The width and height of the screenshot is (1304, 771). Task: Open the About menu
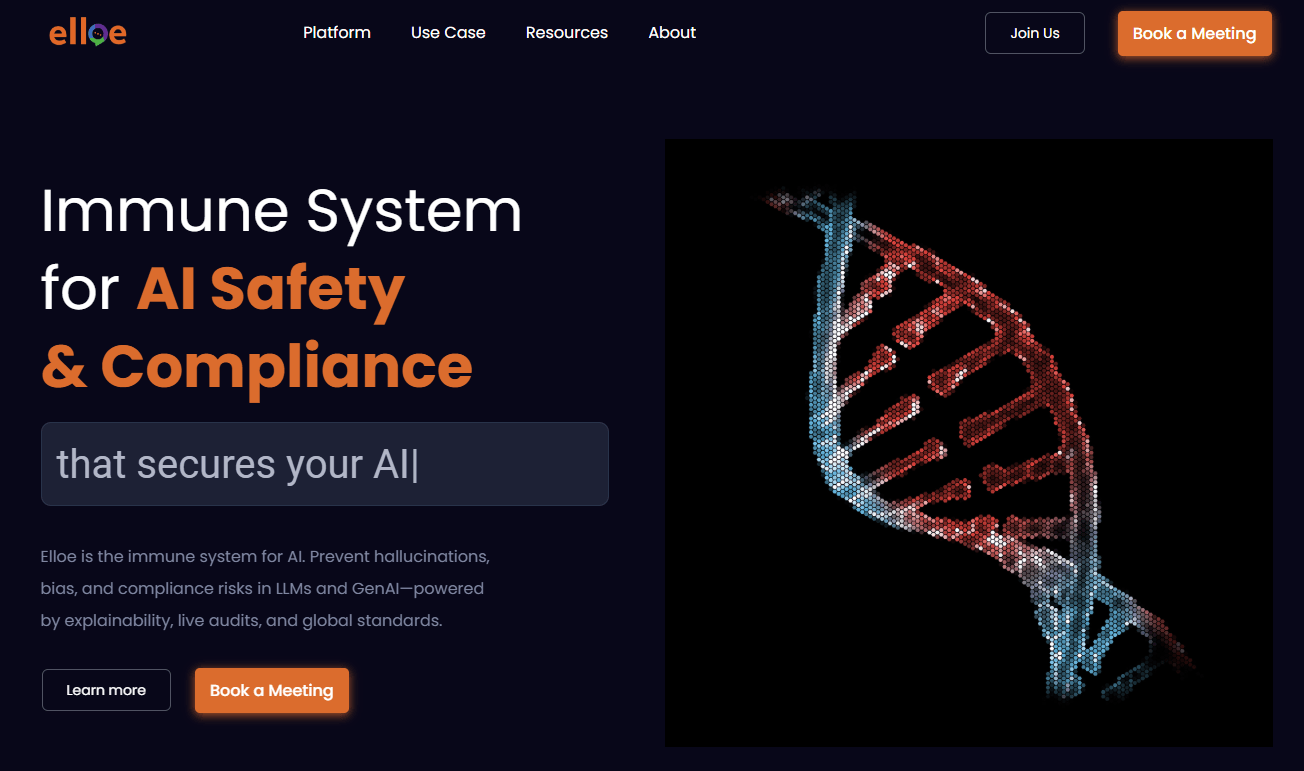(672, 33)
